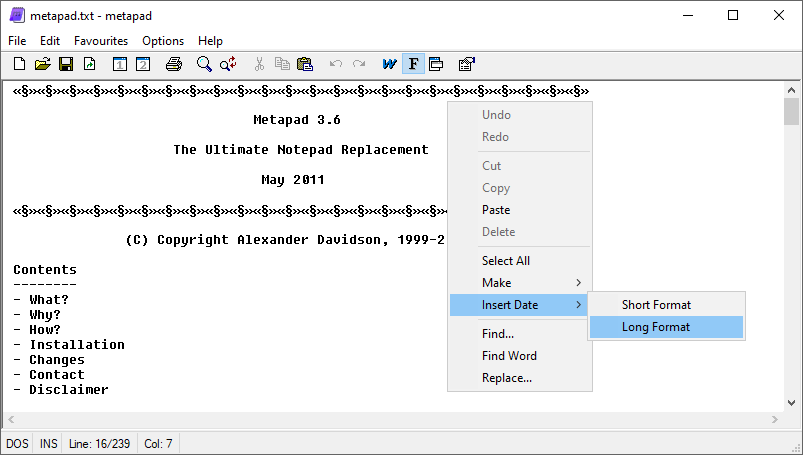Click '- What?' contents line
The image size is (803, 455).
pos(41,300)
